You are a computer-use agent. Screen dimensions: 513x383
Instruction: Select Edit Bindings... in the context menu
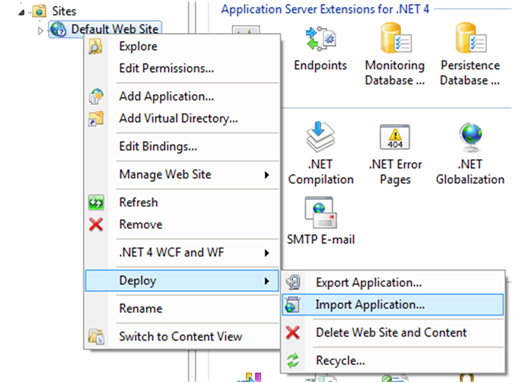tap(182, 146)
